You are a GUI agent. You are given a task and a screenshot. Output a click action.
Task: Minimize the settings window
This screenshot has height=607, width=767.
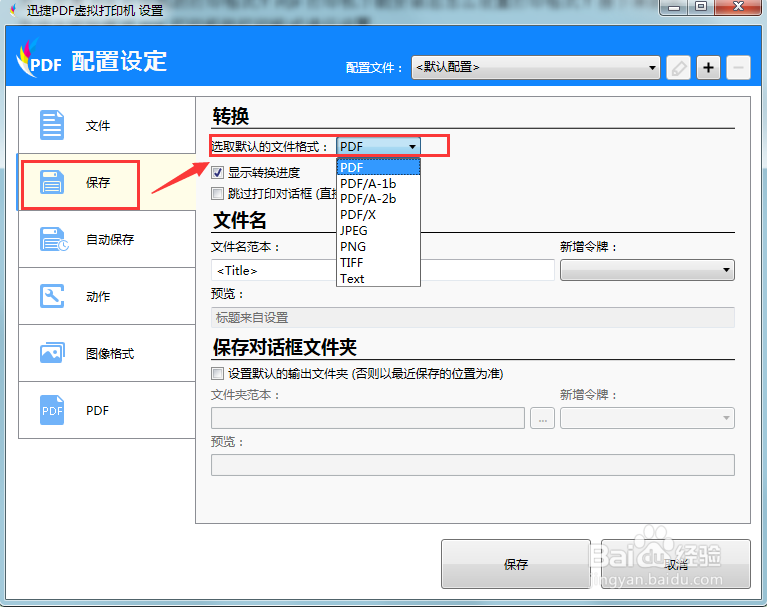674,7
